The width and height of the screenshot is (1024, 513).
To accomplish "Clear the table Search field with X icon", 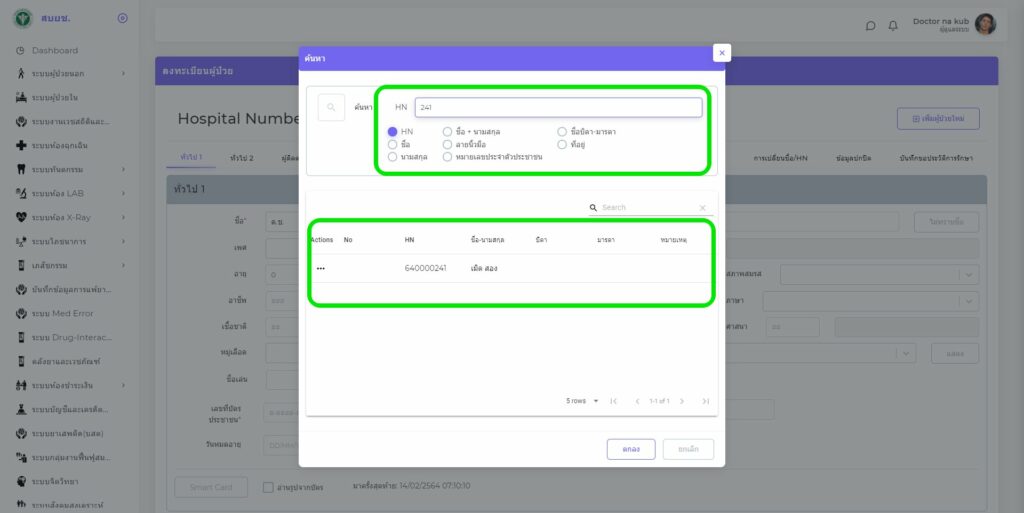I will point(702,208).
